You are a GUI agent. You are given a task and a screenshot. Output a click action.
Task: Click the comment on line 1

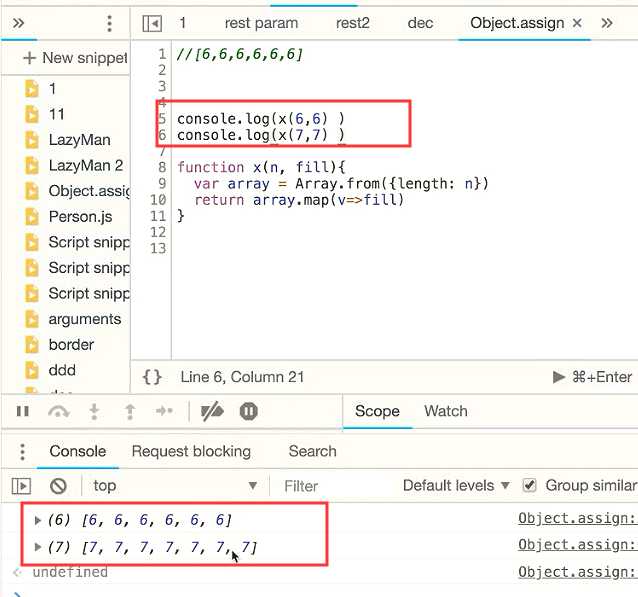pos(240,54)
